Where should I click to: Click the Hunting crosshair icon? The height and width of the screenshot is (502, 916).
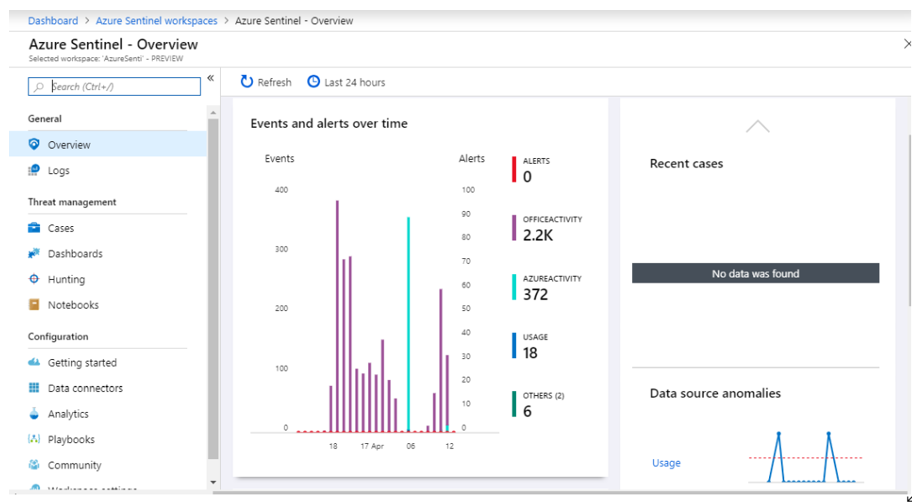(34, 279)
